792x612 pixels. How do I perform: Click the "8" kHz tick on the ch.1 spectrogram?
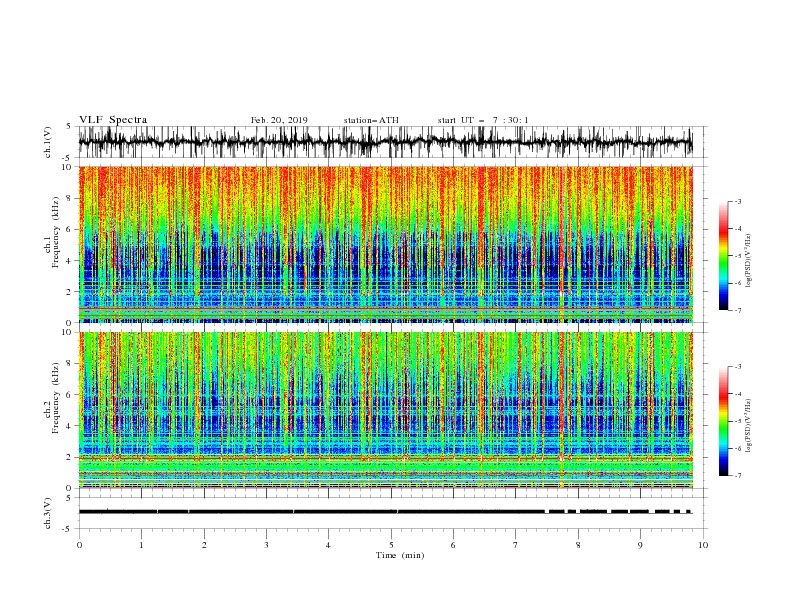coord(69,198)
